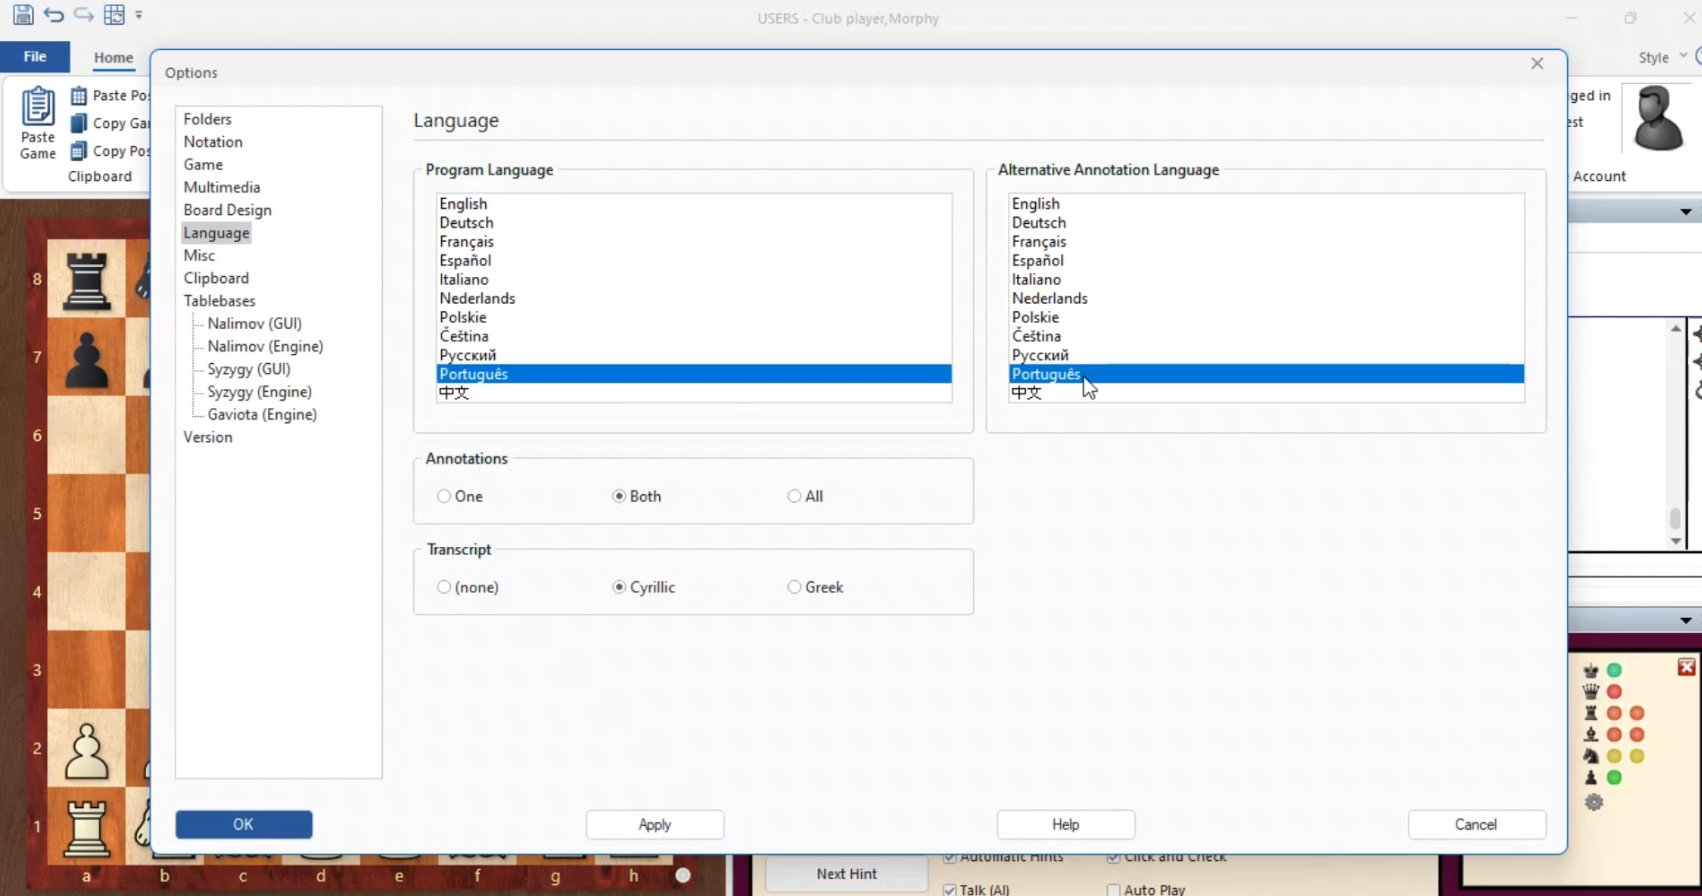Screen dimensions: 1702x896
Task: Click the black rook on a8 square
Action: point(86,279)
